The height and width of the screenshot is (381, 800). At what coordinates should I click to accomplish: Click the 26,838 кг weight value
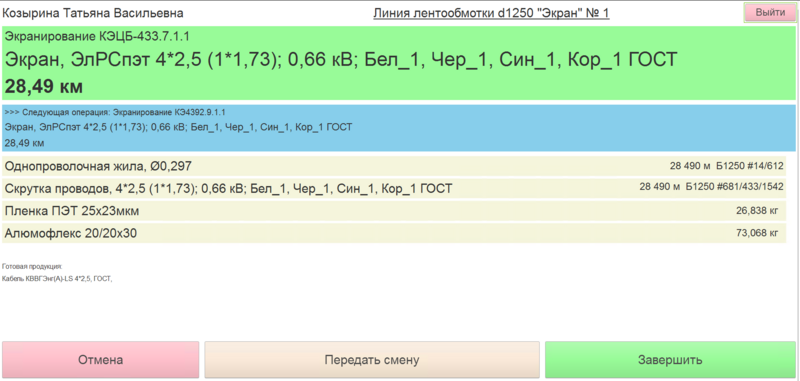pyautogui.click(x=757, y=209)
